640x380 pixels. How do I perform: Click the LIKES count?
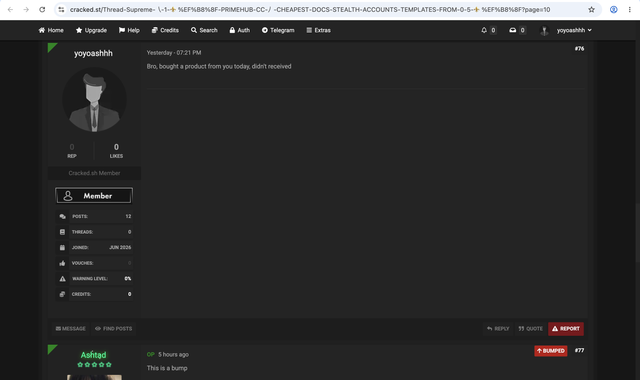[x=116, y=147]
